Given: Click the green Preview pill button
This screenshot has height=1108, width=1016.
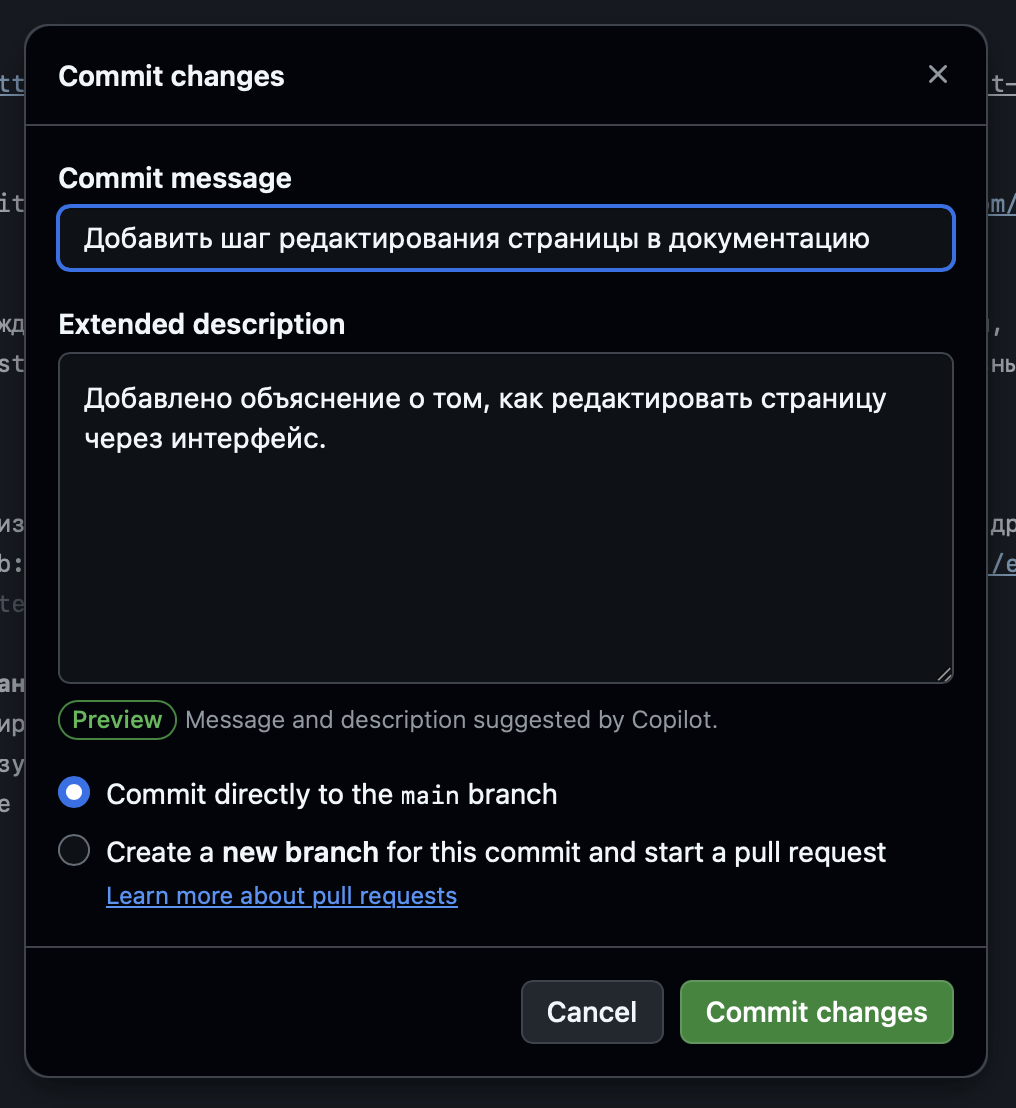Looking at the screenshot, I should pyautogui.click(x=117, y=719).
